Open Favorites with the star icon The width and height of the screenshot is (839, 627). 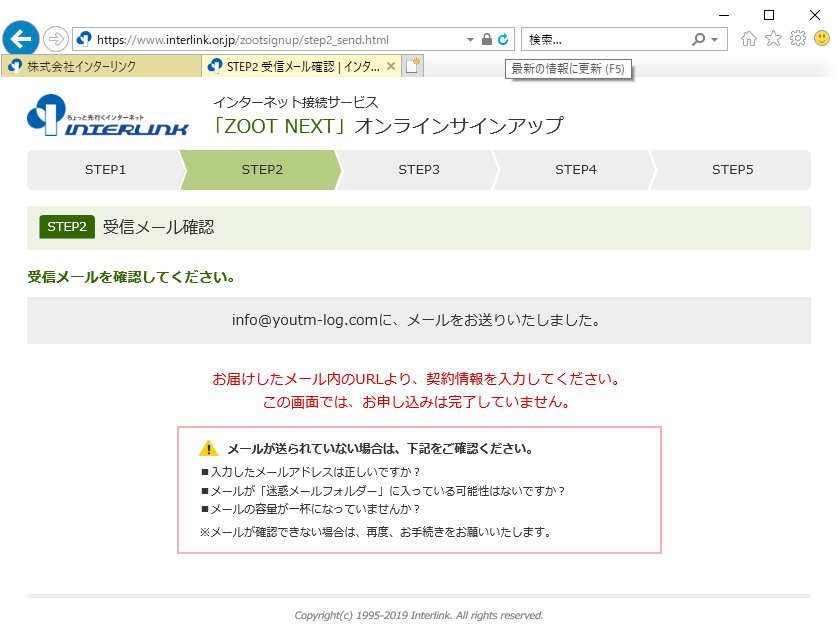(773, 39)
